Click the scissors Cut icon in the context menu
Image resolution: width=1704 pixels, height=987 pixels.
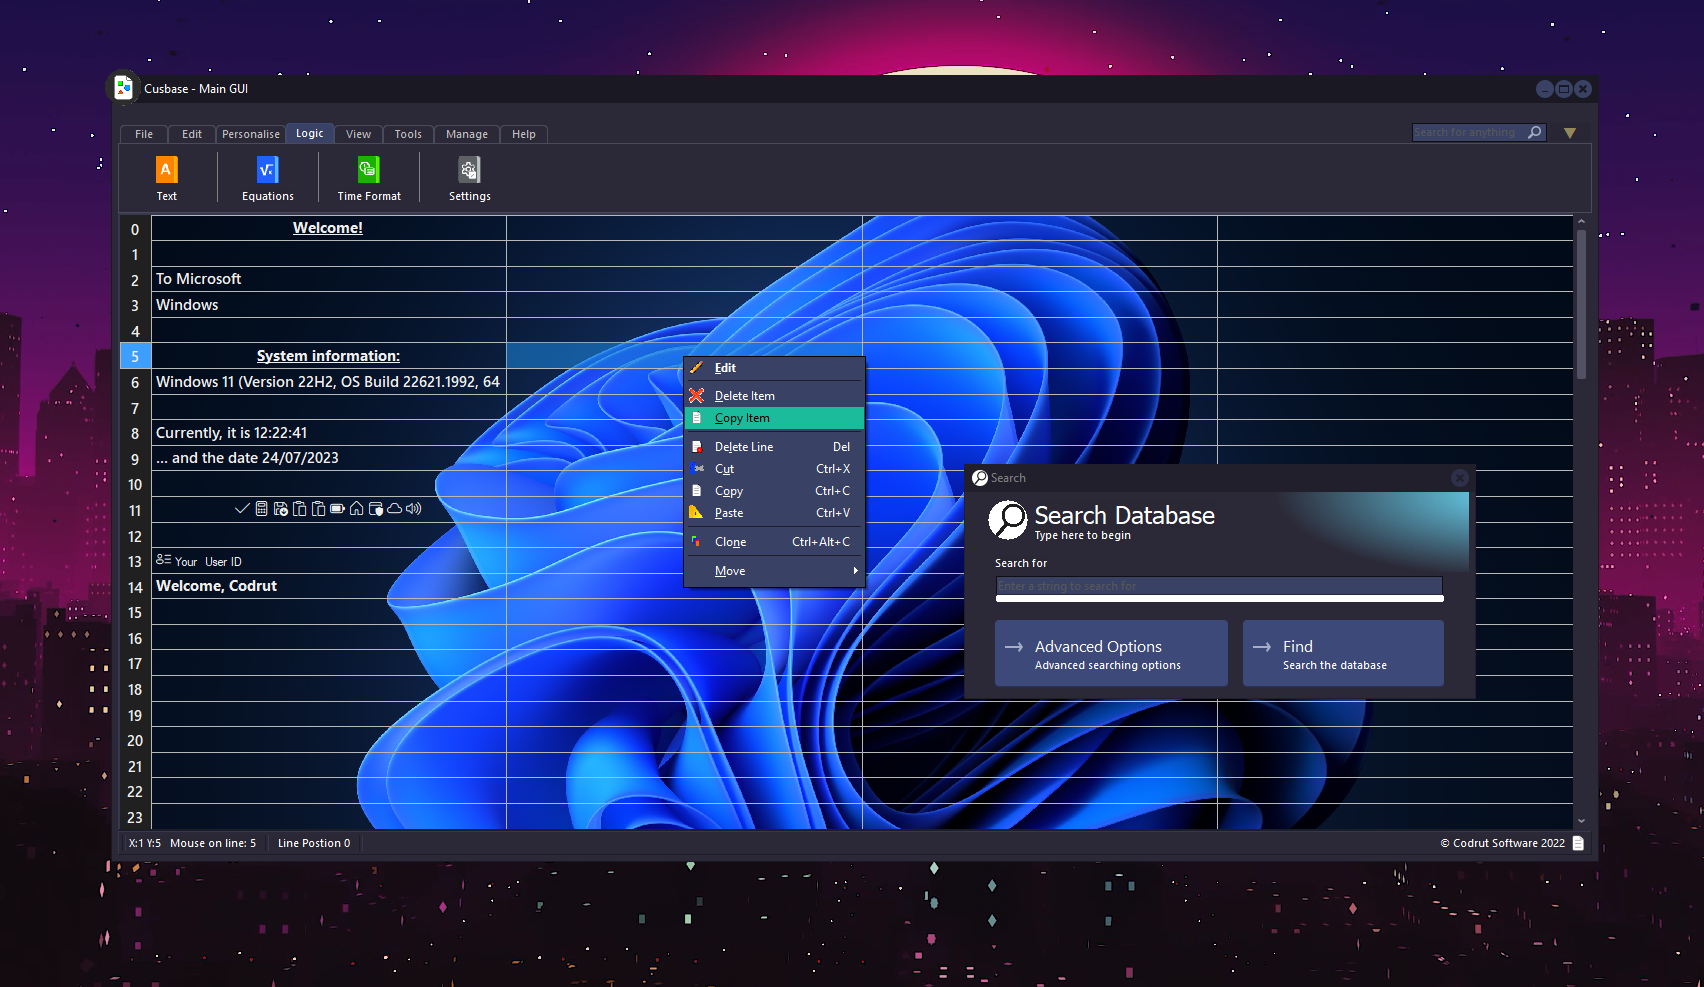pyautogui.click(x=697, y=469)
